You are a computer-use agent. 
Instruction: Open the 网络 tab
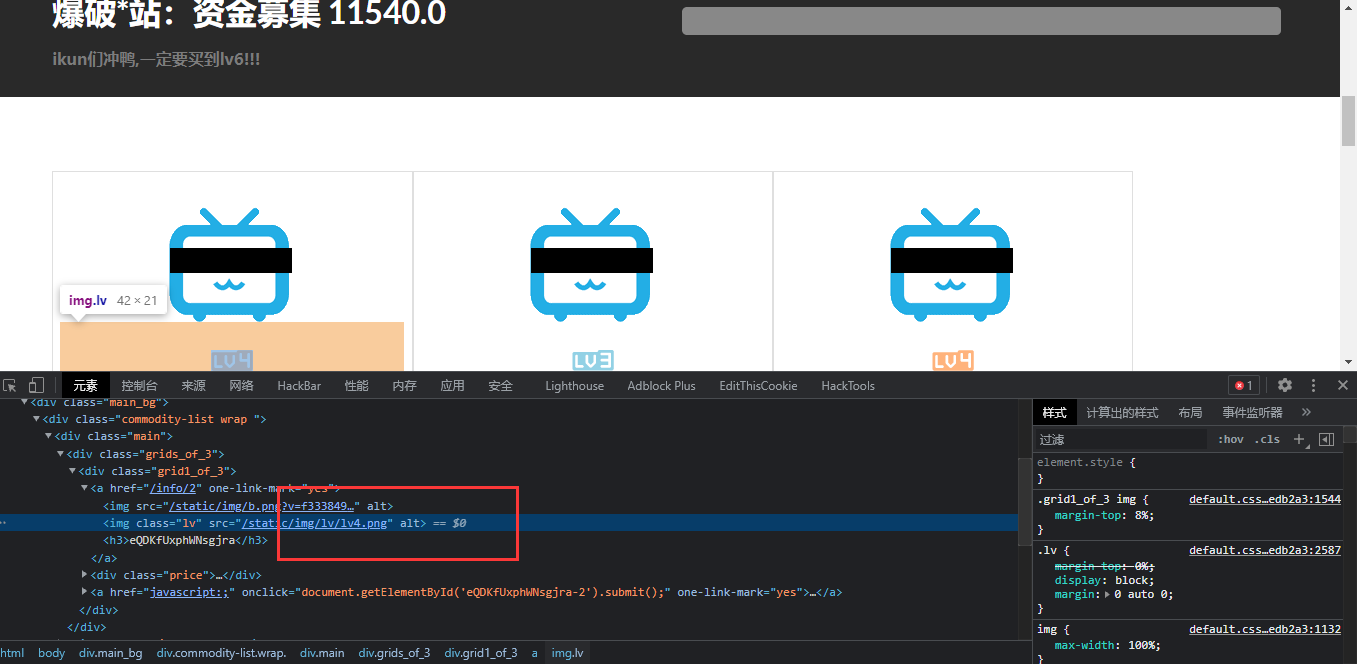(242, 386)
